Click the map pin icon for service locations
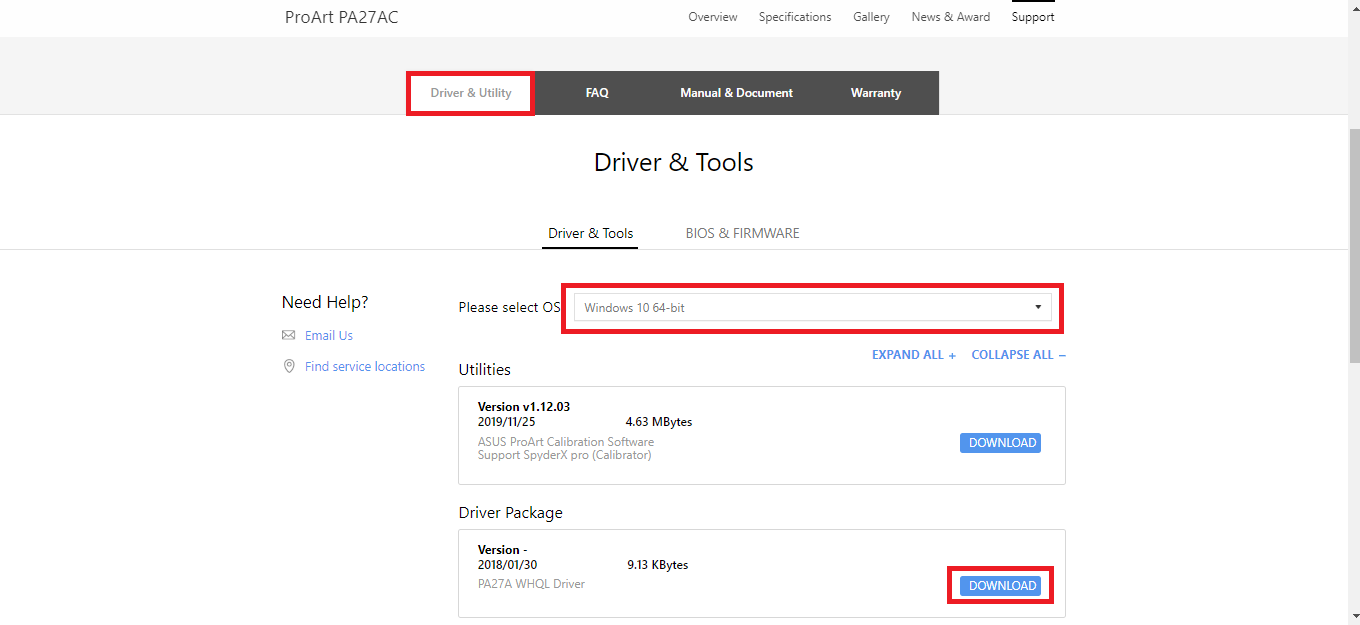Image resolution: width=1360 pixels, height=625 pixels. click(289, 367)
